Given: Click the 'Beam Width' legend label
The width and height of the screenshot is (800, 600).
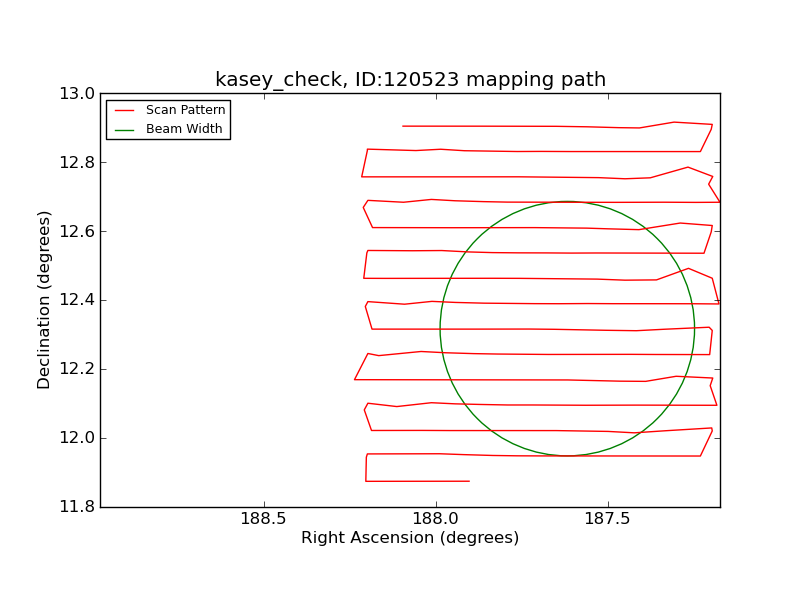Looking at the screenshot, I should pyautogui.click(x=184, y=129).
